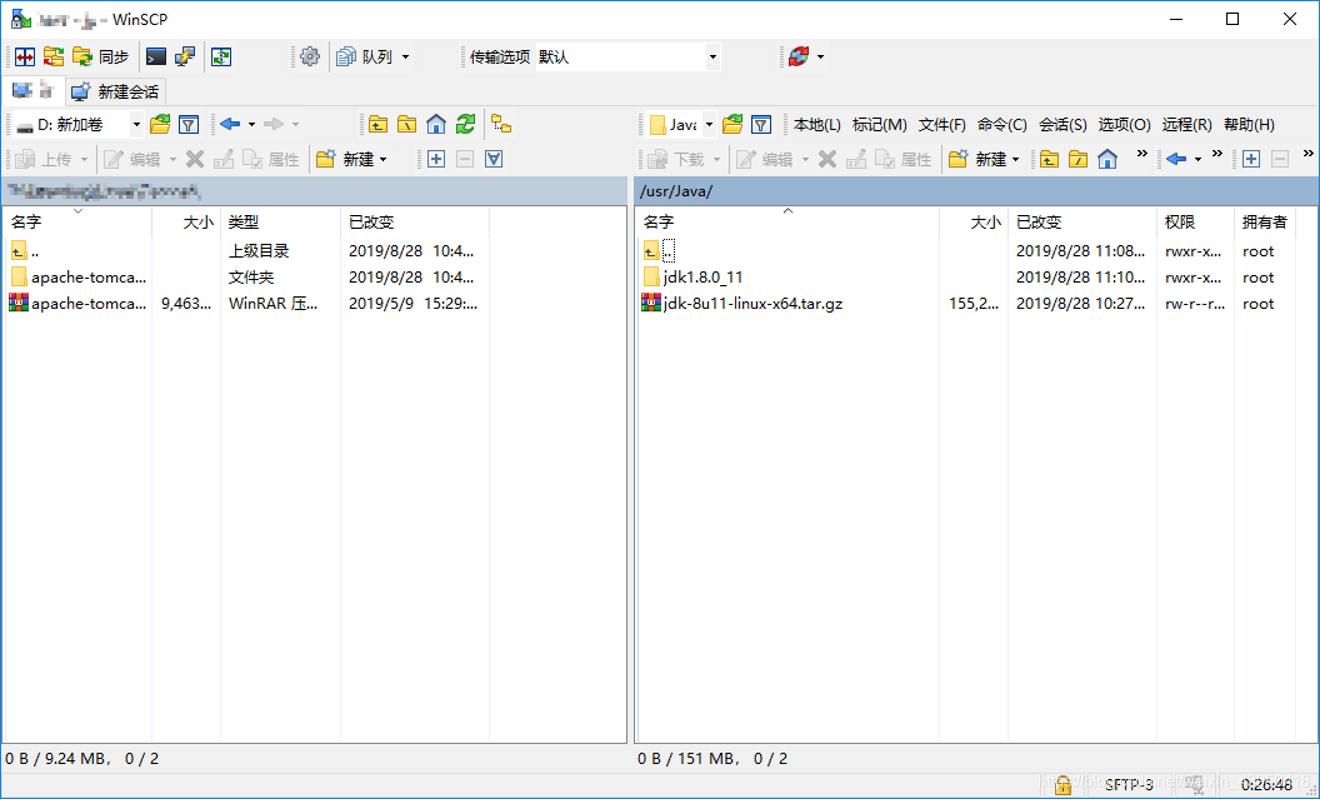Click the red globe refresh icon

click(798, 57)
